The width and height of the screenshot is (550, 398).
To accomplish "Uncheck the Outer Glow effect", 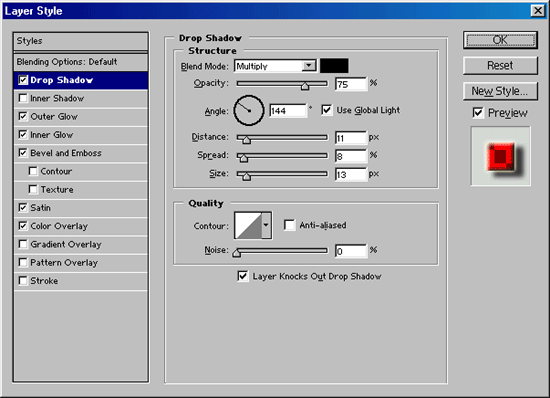I will coord(23,116).
